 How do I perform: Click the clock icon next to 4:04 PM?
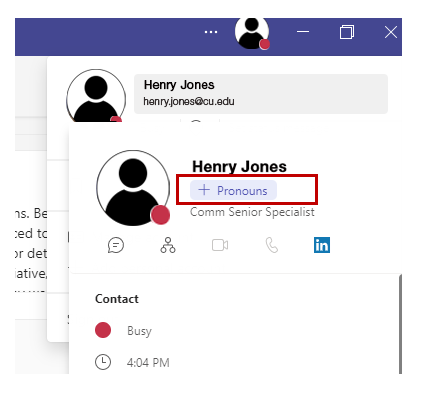pyautogui.click(x=103, y=362)
